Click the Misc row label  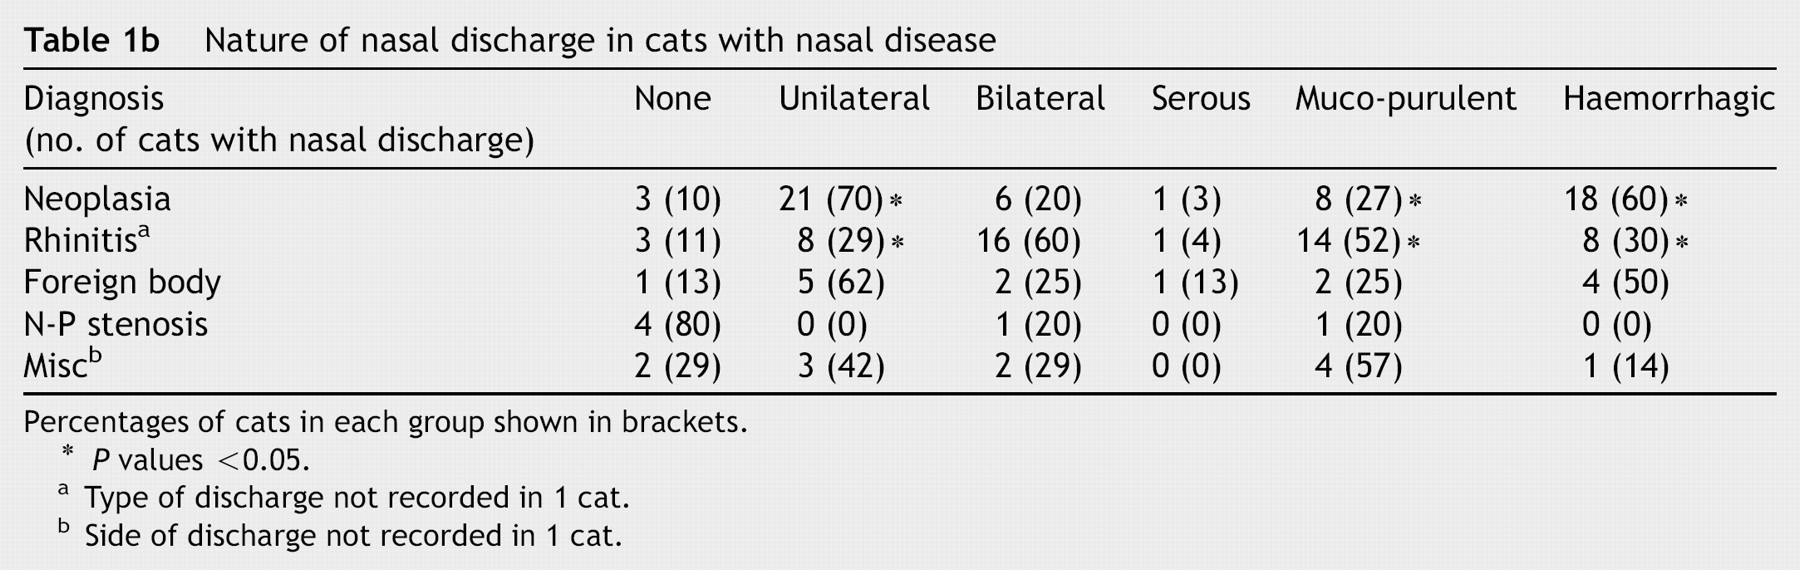pyautogui.click(x=62, y=365)
